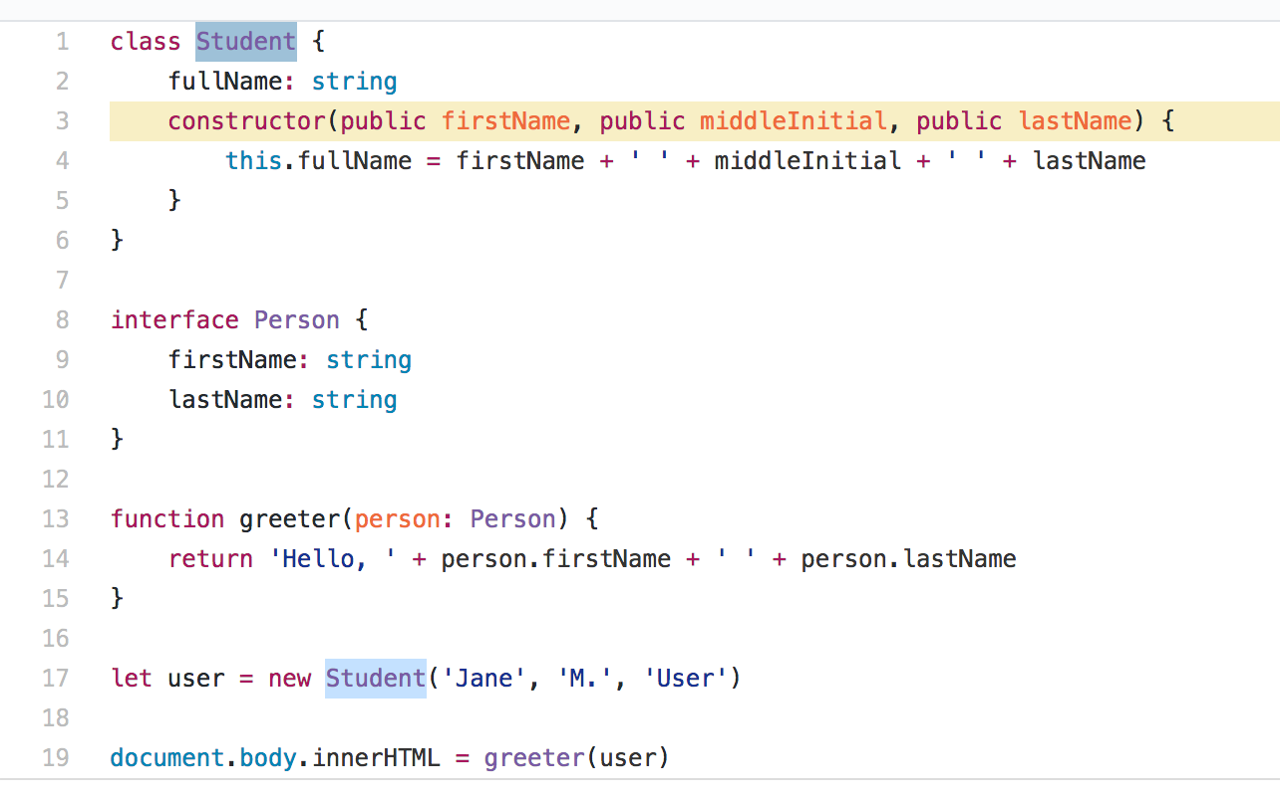The image size is (1280, 800).
Task: Click the Person interface name on line 8
Action: pyautogui.click(x=297, y=320)
